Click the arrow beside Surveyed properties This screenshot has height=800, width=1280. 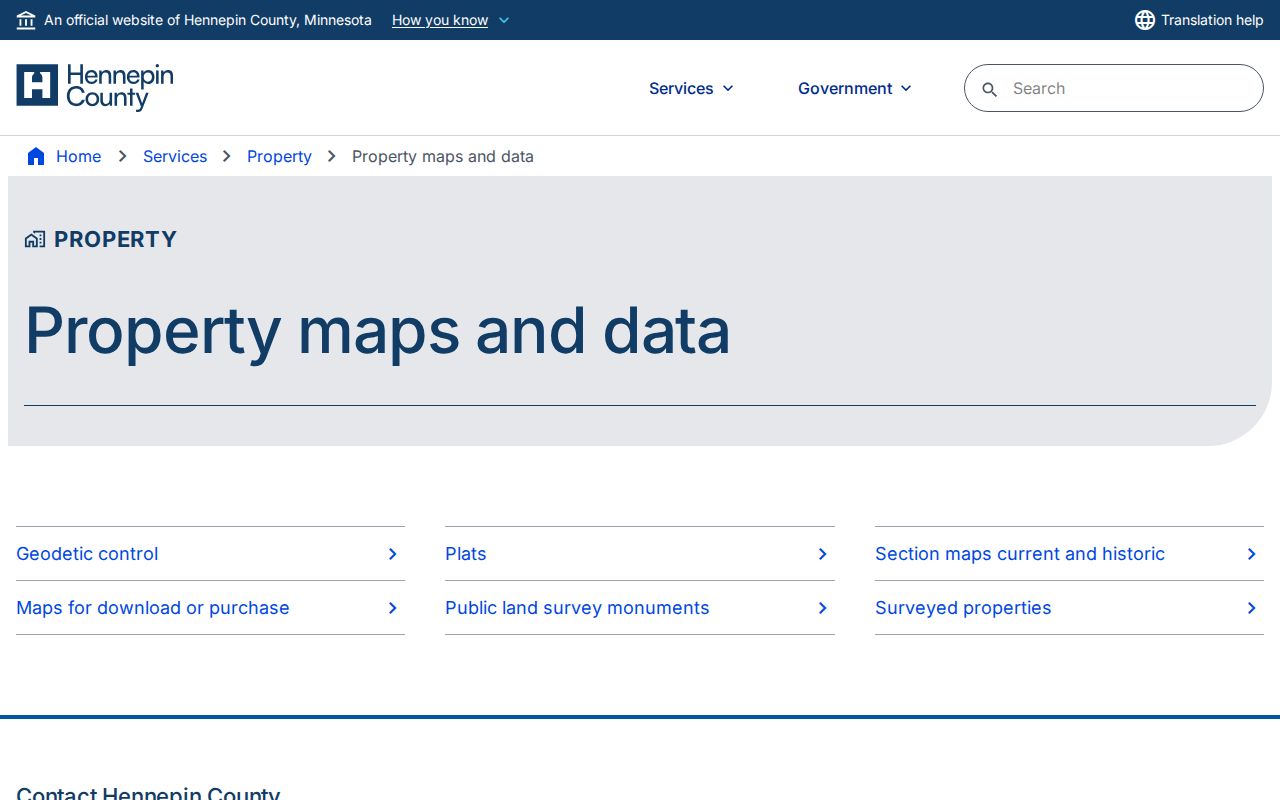pos(1252,608)
